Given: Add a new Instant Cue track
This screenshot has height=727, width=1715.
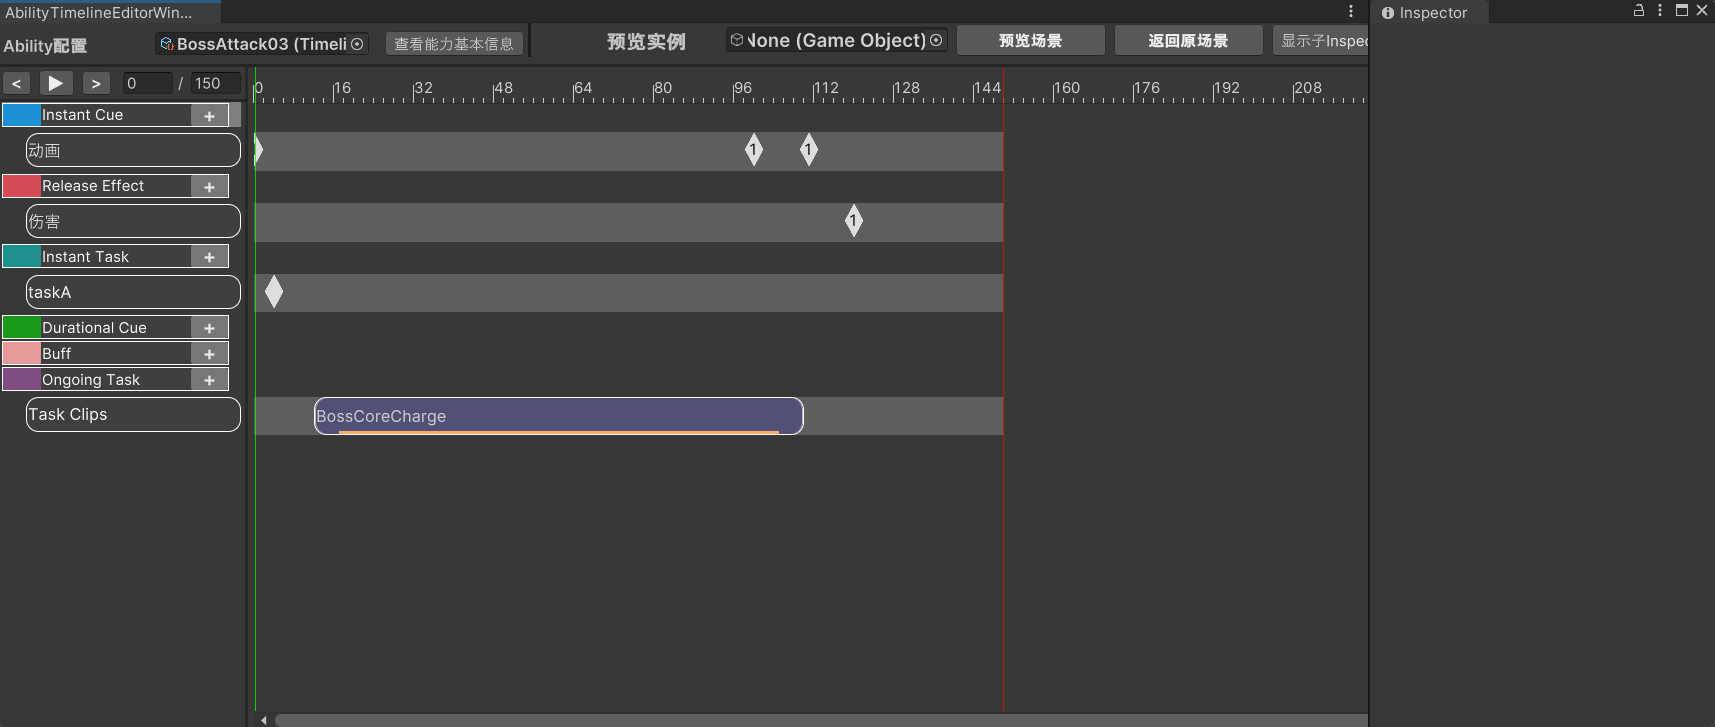Looking at the screenshot, I should pyautogui.click(x=209, y=116).
